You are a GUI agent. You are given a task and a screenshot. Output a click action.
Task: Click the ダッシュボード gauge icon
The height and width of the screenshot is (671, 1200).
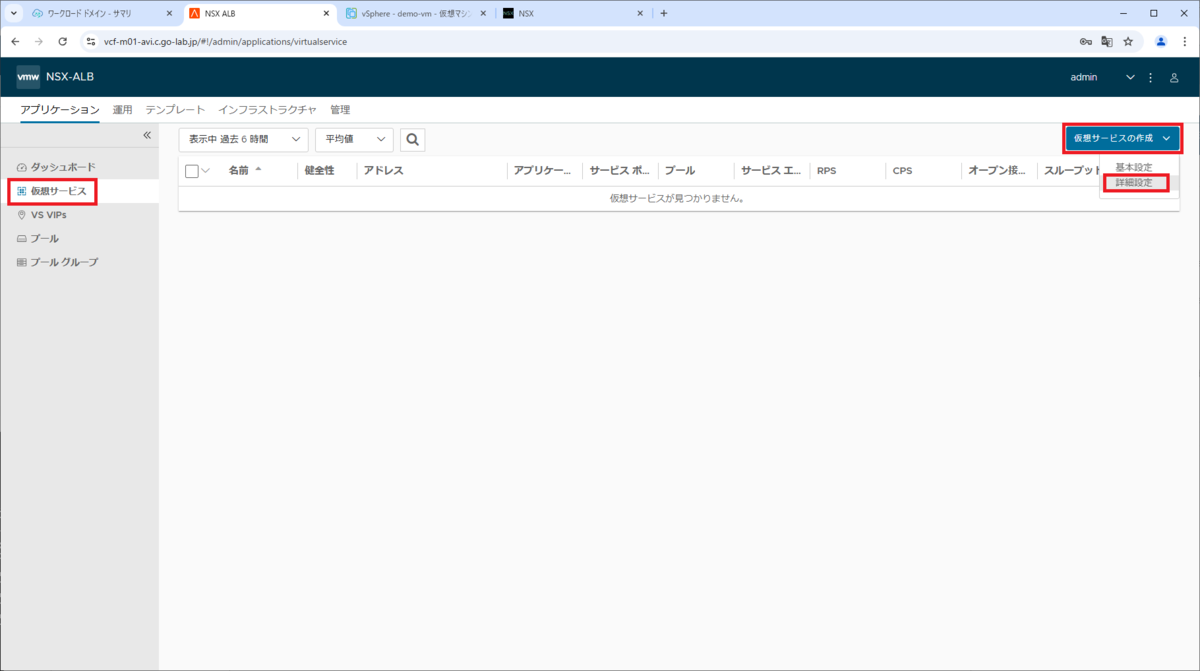[x=22, y=166]
